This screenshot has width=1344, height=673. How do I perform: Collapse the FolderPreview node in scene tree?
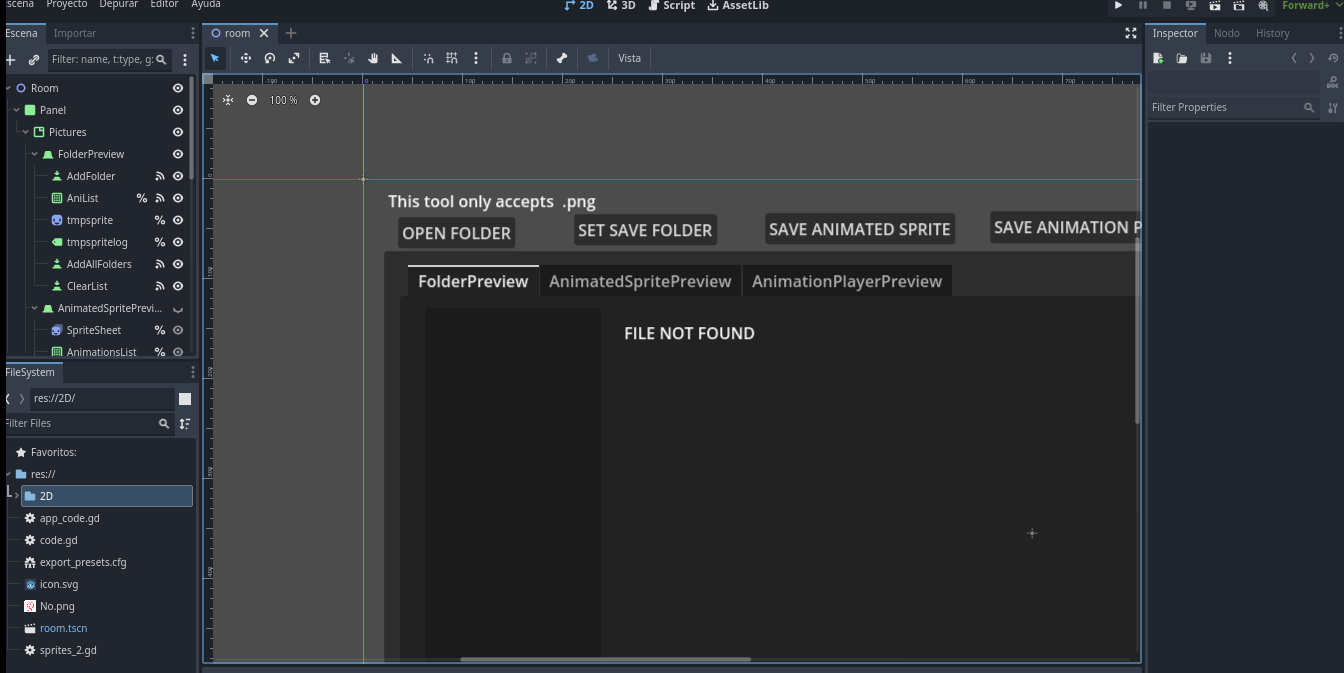point(35,154)
